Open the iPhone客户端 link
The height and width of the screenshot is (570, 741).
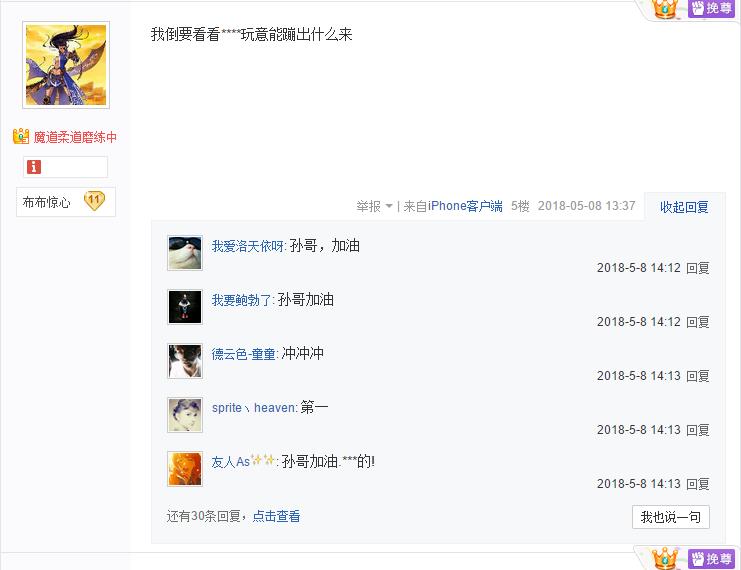pyautogui.click(x=465, y=206)
